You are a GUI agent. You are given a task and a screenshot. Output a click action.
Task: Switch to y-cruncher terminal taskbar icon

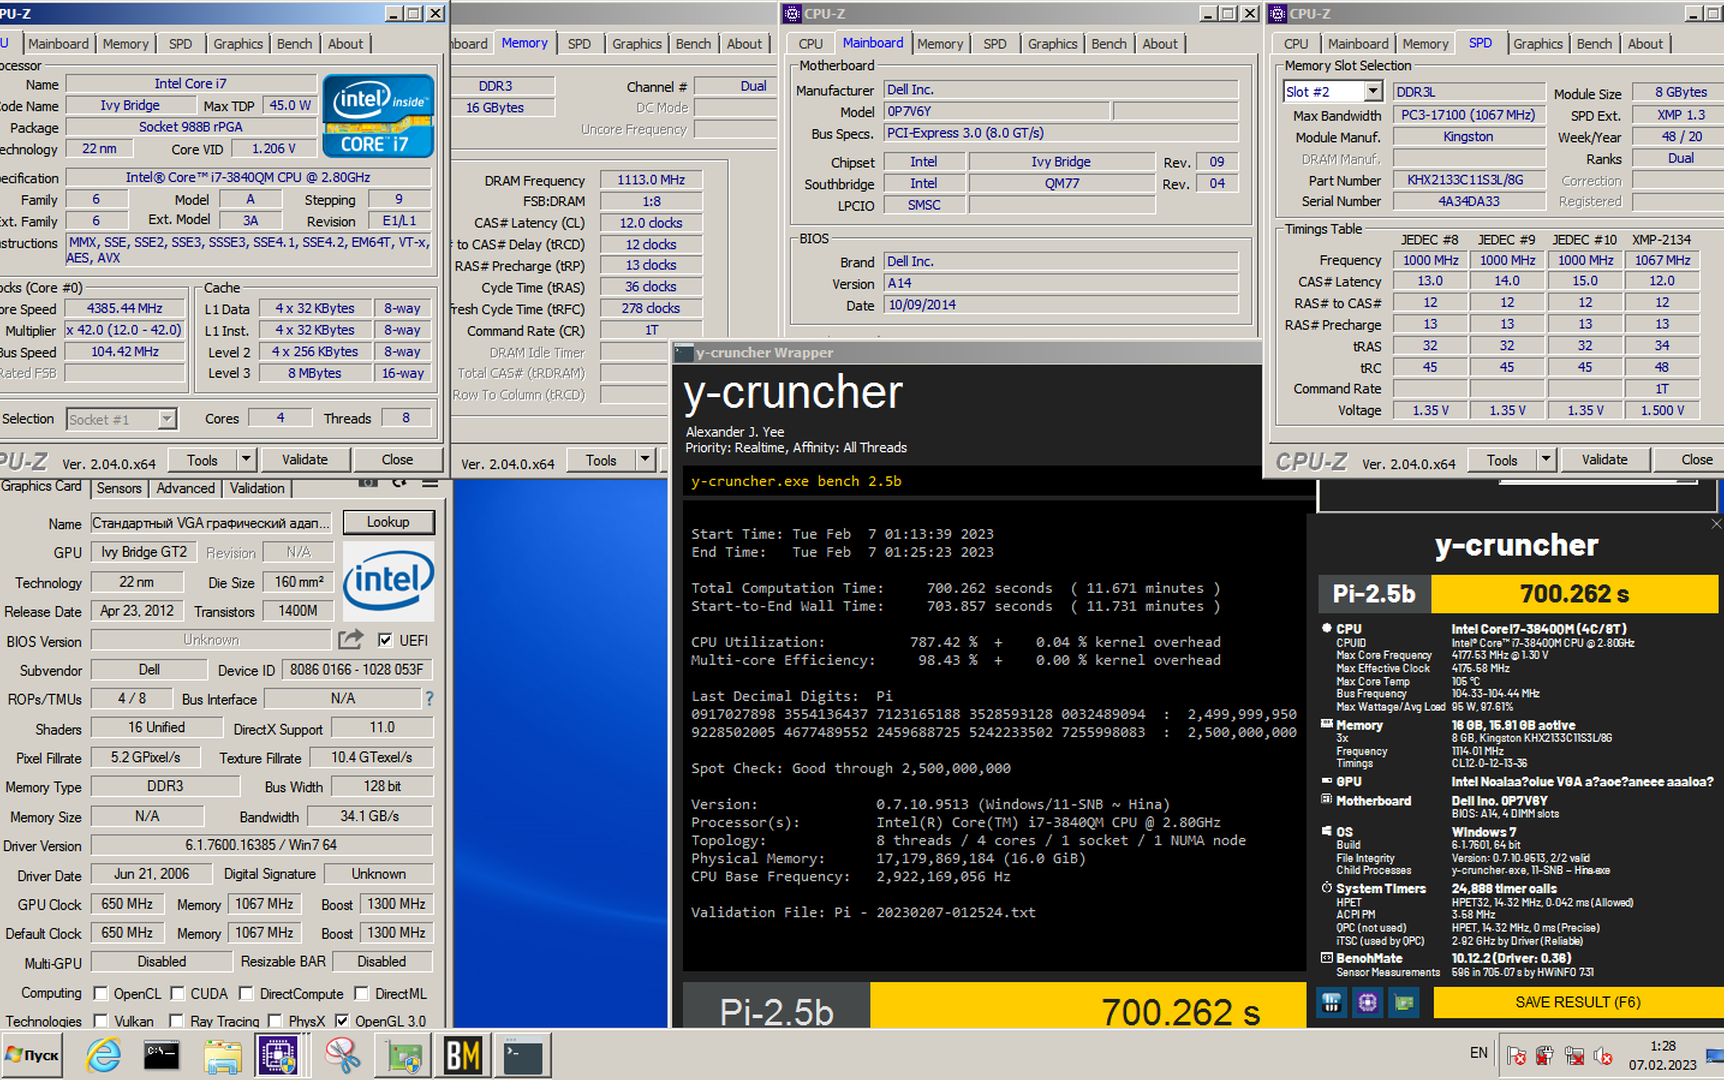click(x=522, y=1055)
